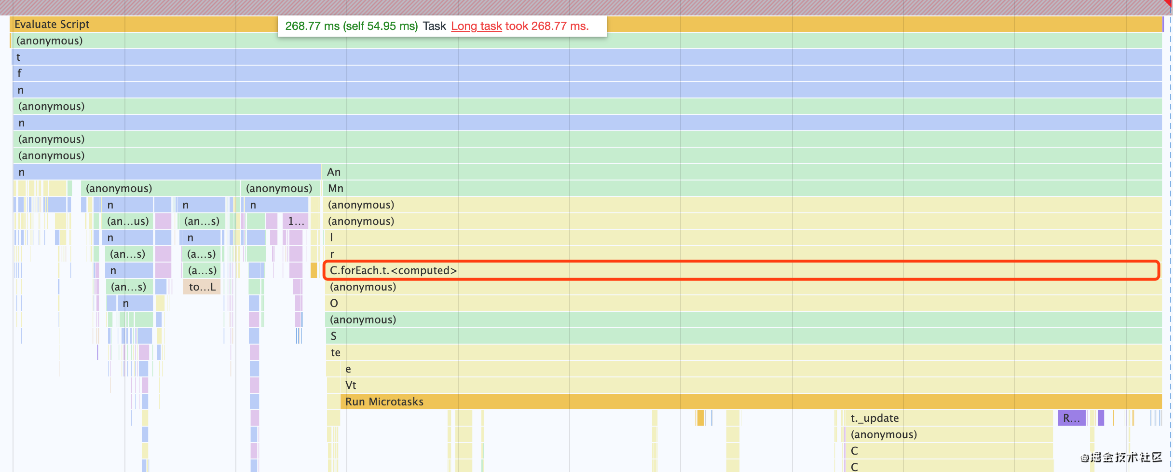Select the 'O' call frame

click(x=742, y=304)
